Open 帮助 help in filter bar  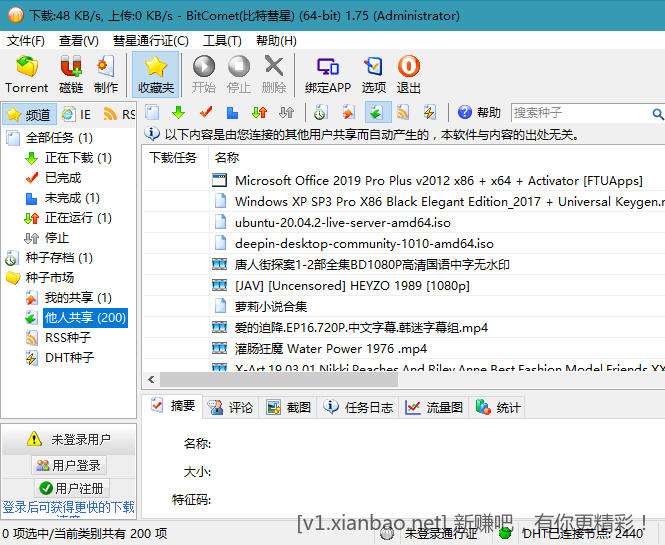coord(479,113)
